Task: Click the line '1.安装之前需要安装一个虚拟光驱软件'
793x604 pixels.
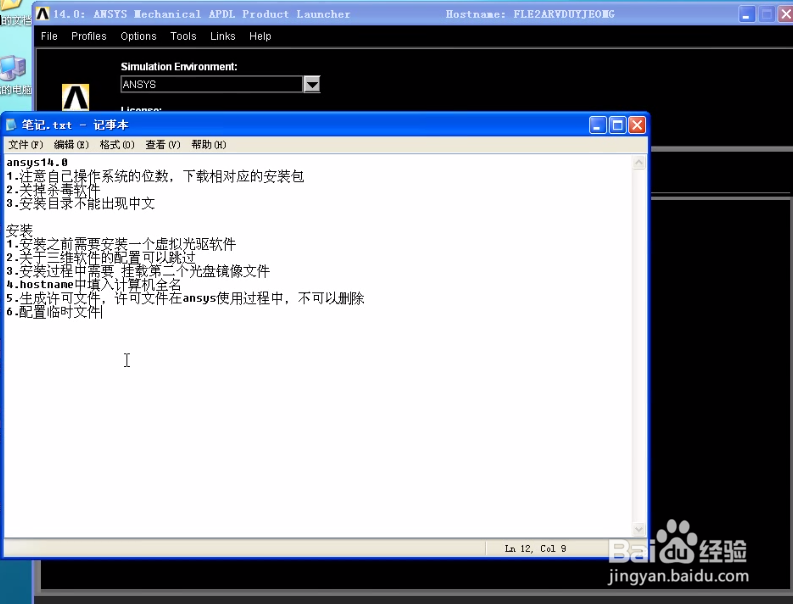Action: [x=121, y=244]
